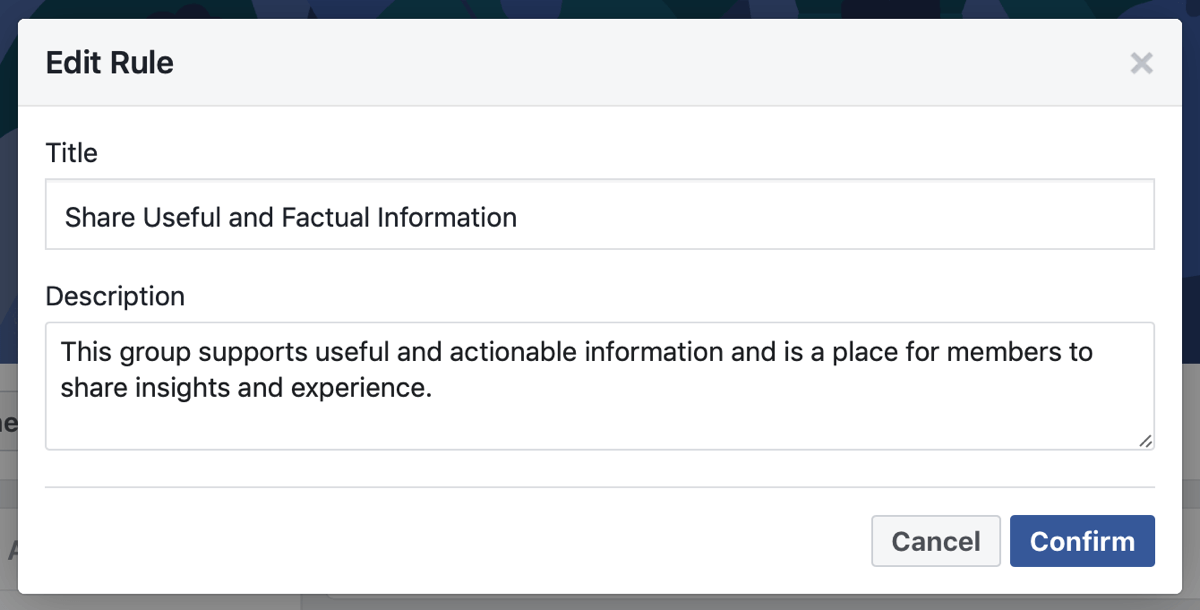This screenshot has height=610, width=1200.
Task: Click into the Description text area
Action: [600, 386]
